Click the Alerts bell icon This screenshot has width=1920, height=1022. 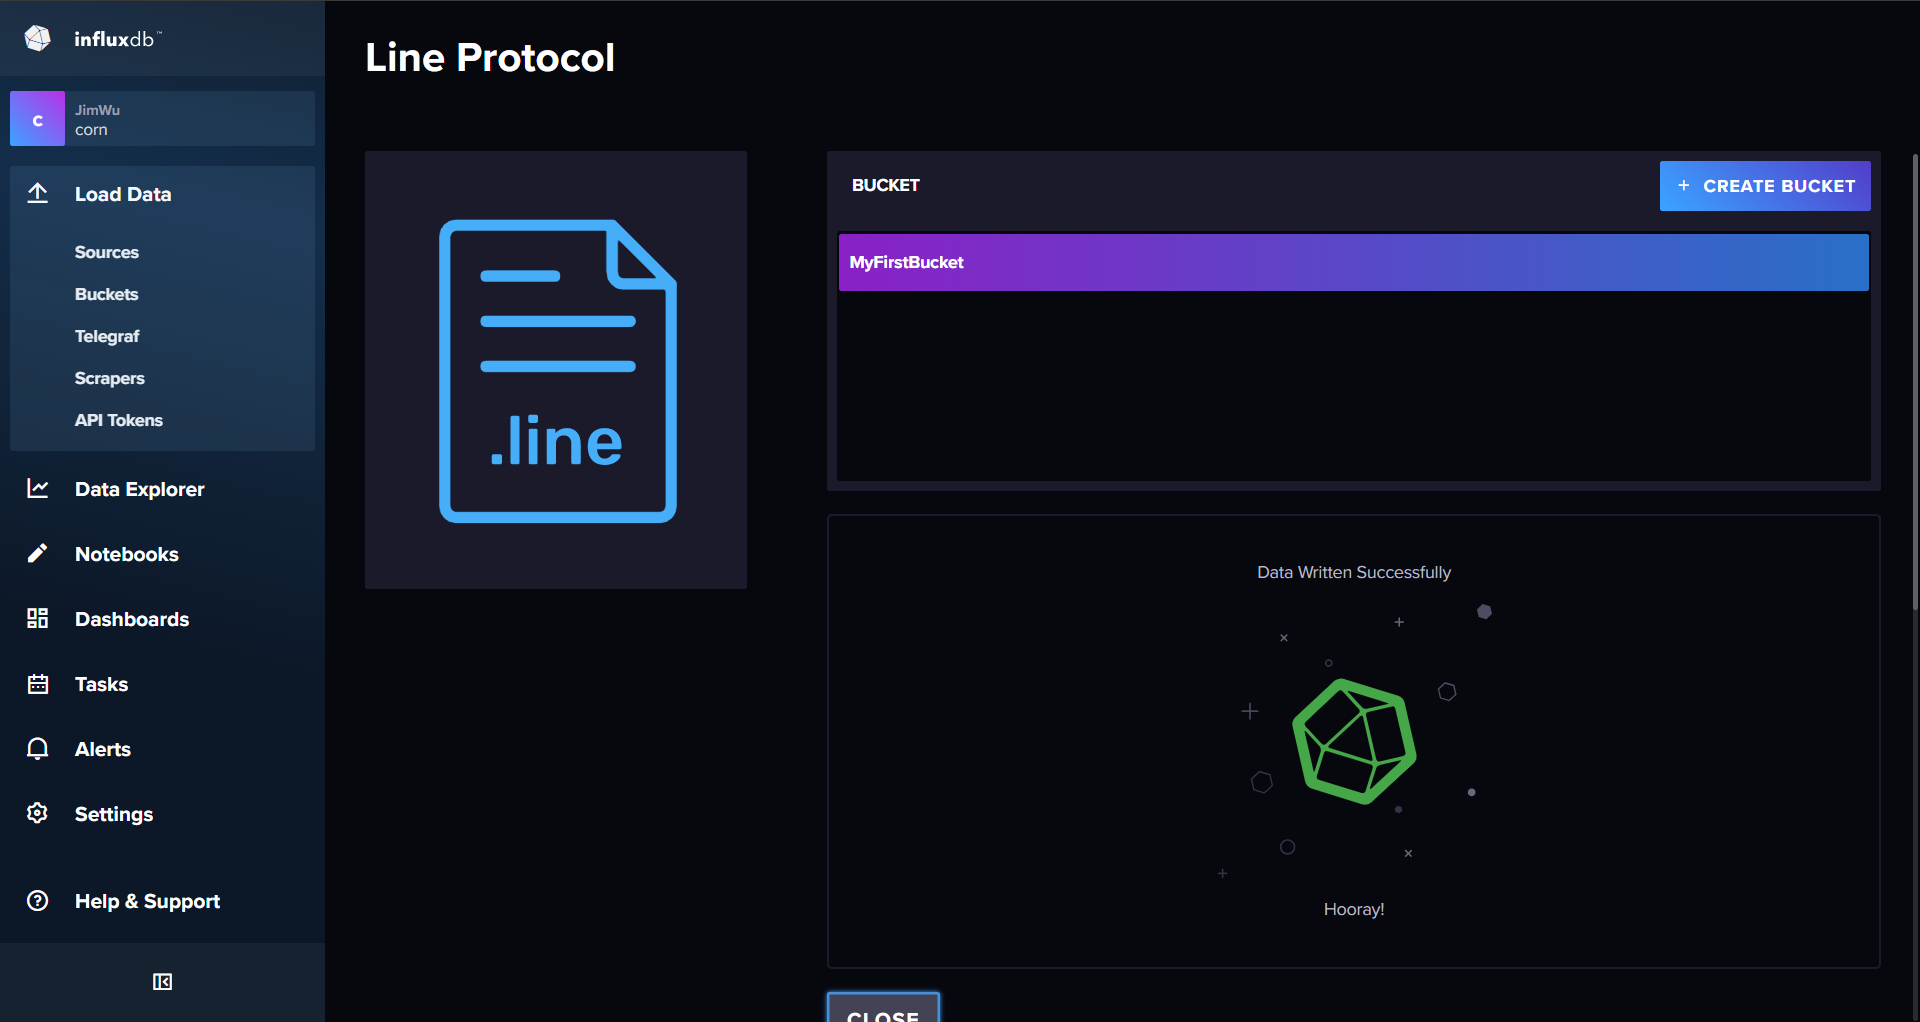pyautogui.click(x=38, y=749)
